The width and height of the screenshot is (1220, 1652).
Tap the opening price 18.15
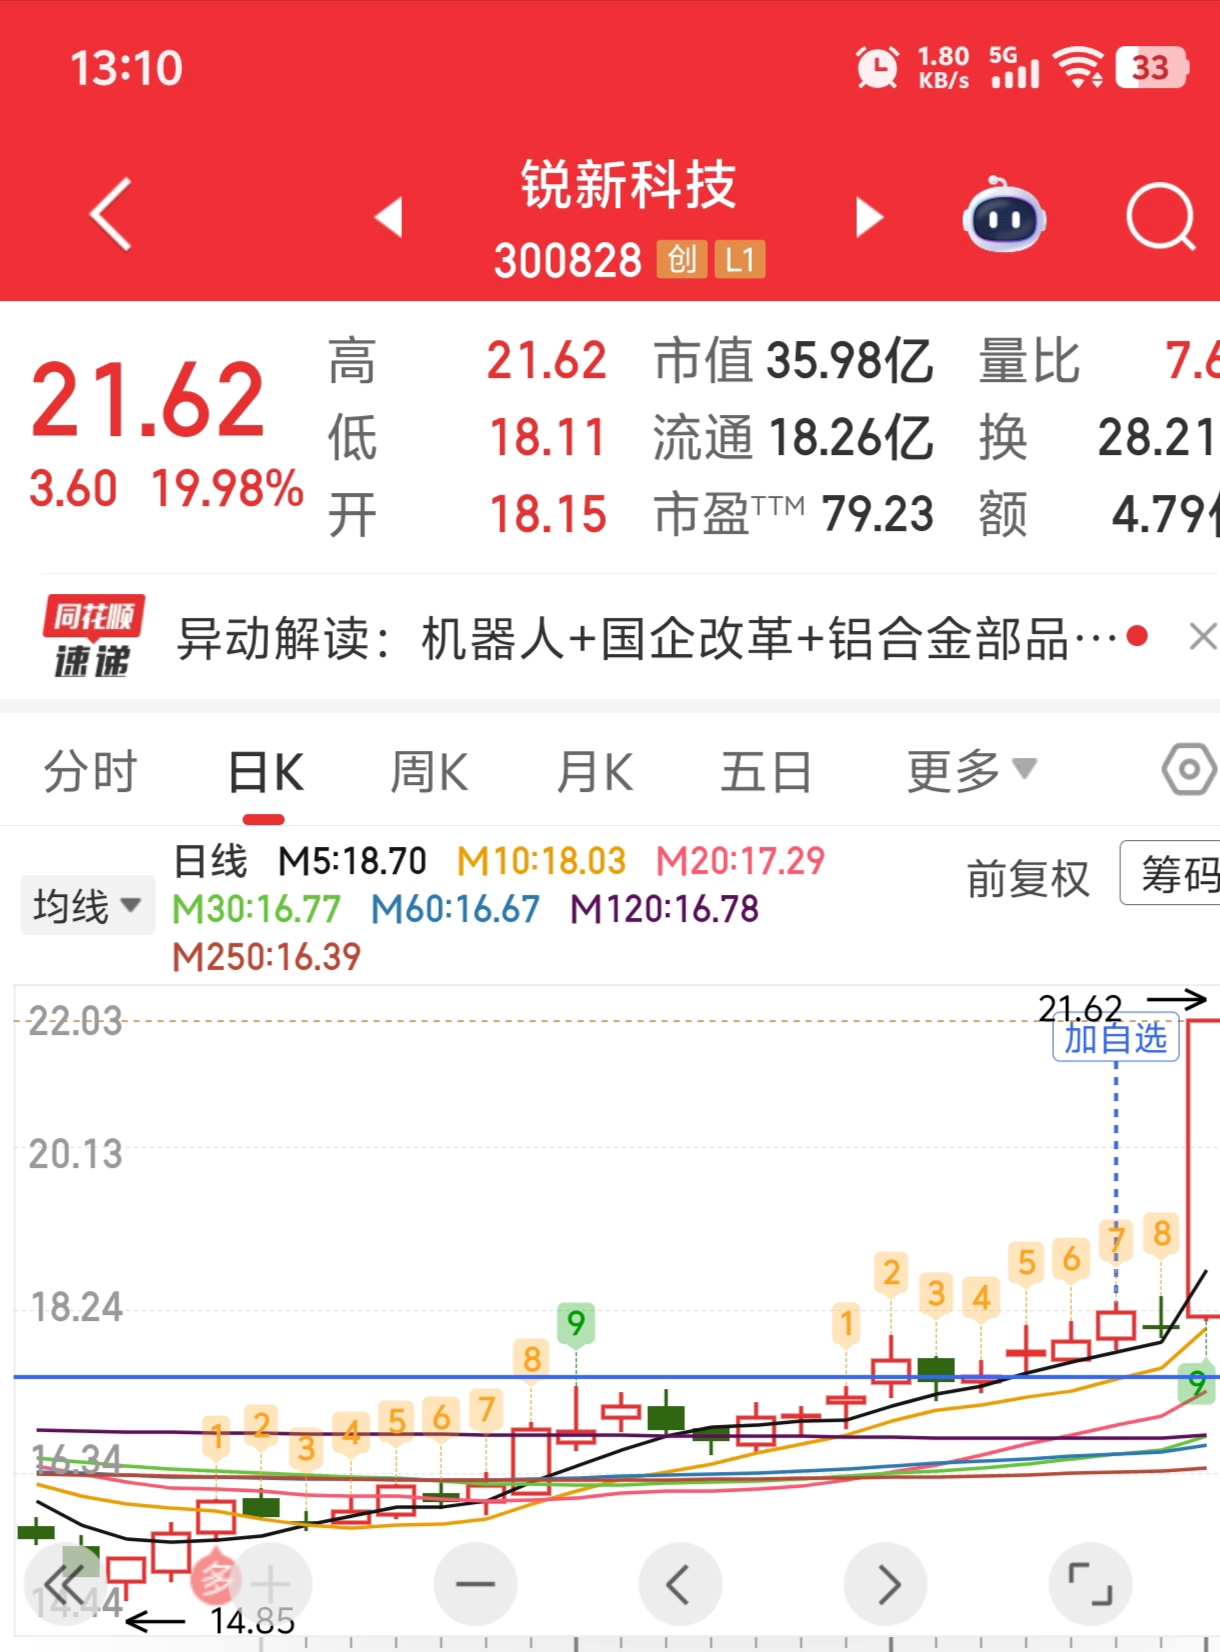click(547, 515)
